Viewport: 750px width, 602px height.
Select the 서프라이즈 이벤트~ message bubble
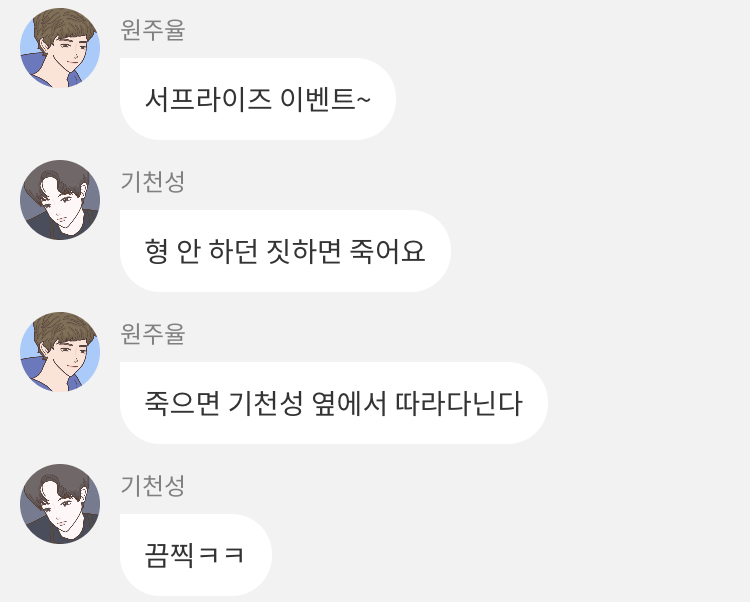coord(258,99)
